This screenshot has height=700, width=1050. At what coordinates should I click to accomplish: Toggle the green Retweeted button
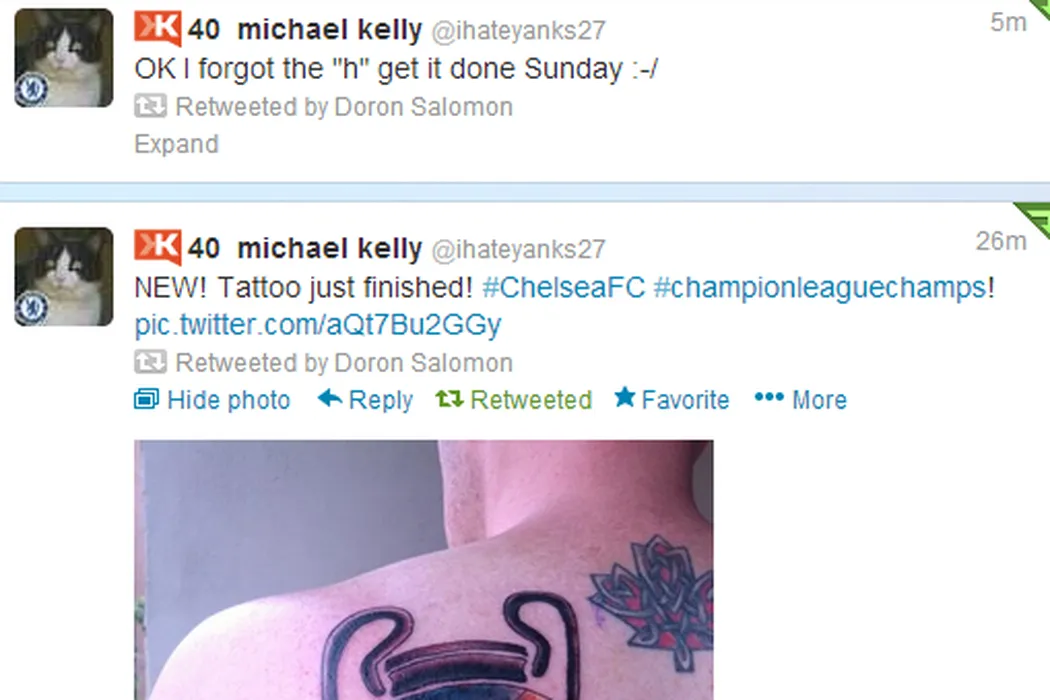click(x=514, y=400)
